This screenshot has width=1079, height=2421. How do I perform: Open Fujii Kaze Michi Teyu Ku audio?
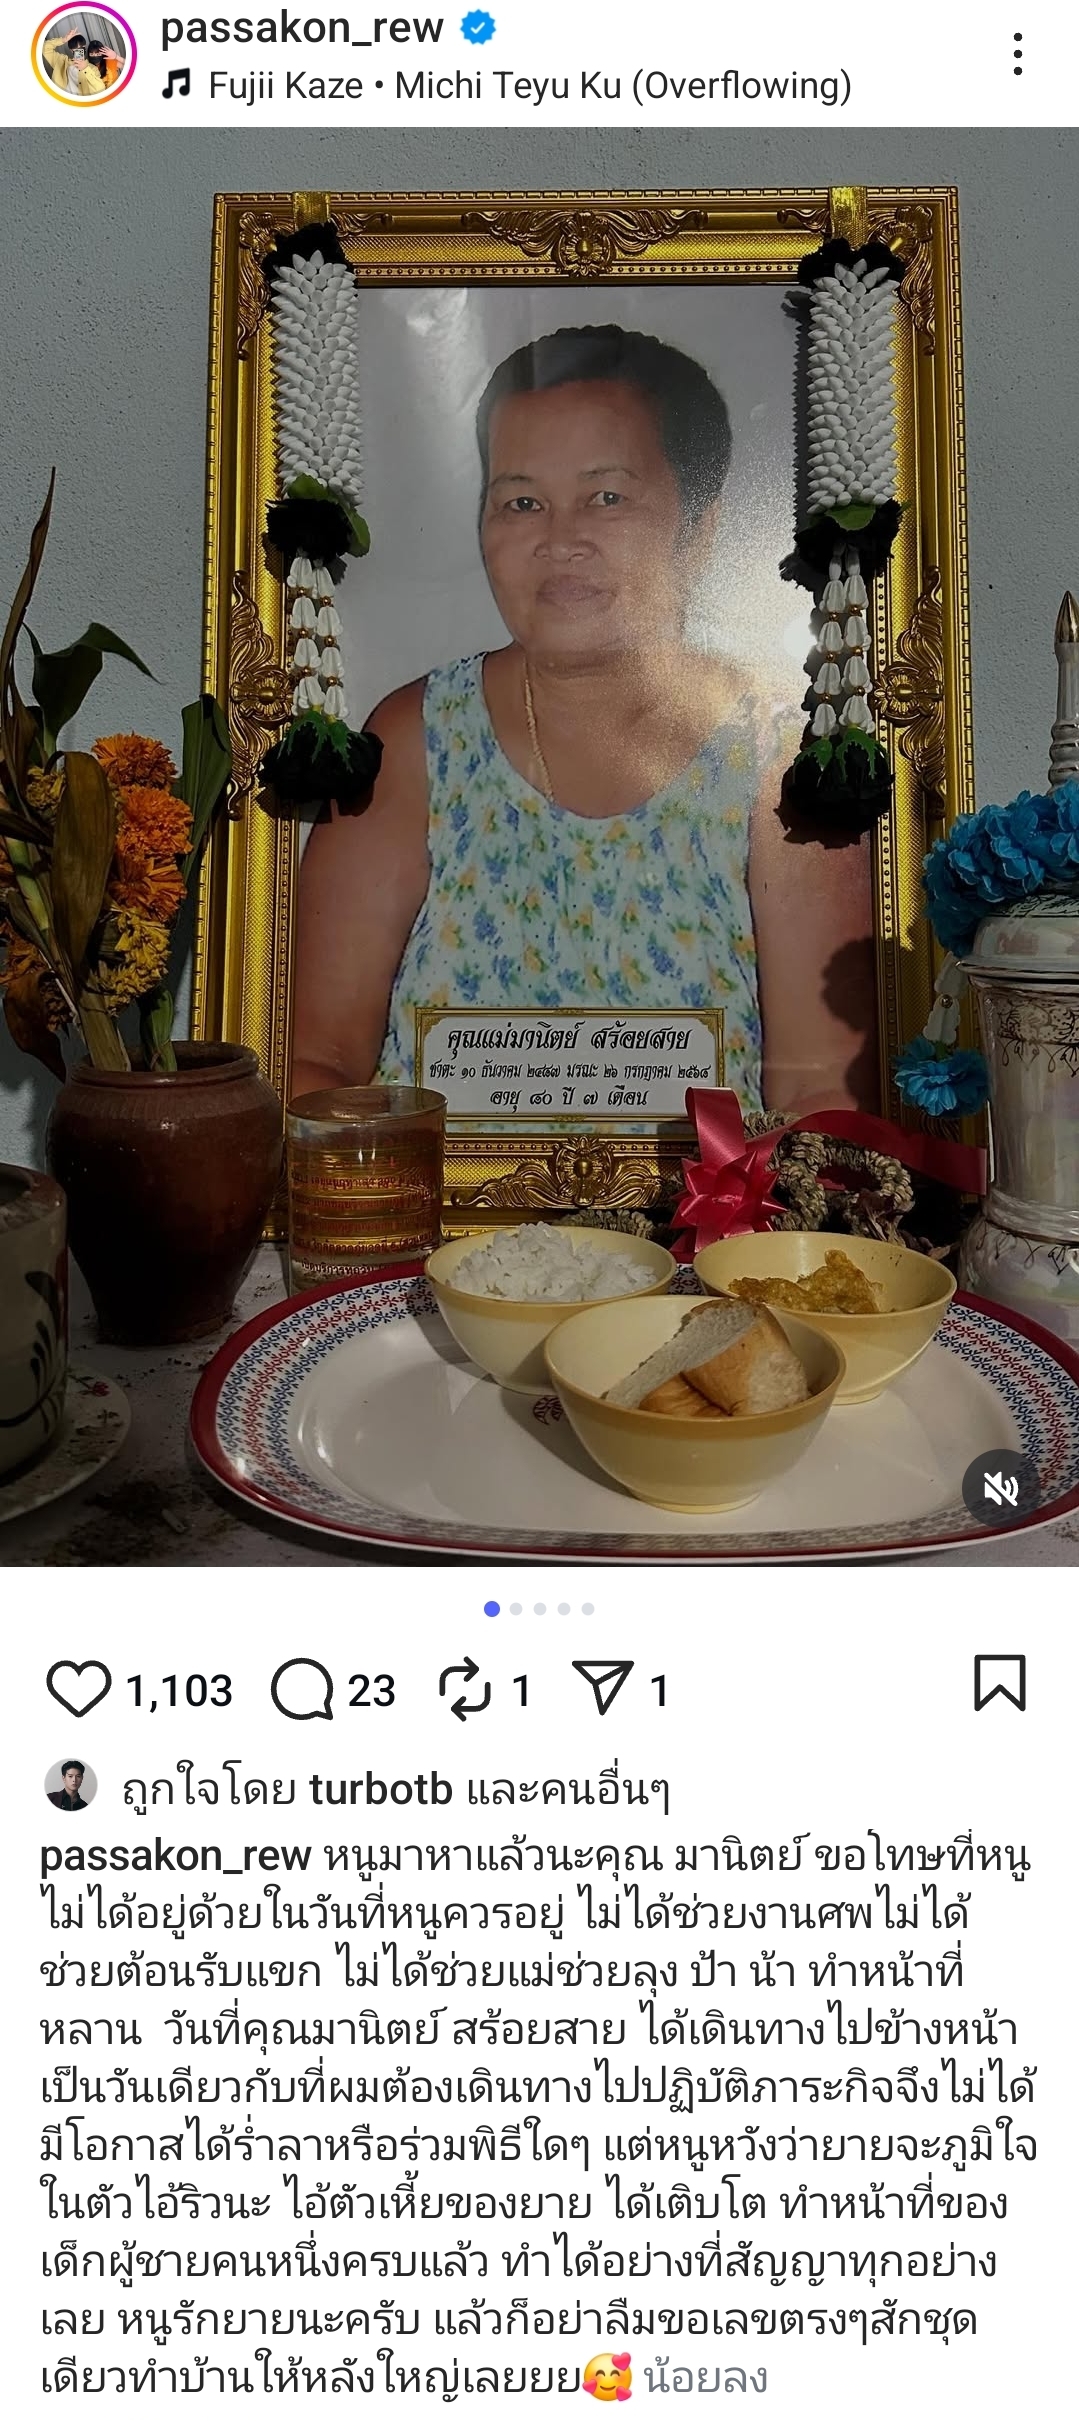530,86
